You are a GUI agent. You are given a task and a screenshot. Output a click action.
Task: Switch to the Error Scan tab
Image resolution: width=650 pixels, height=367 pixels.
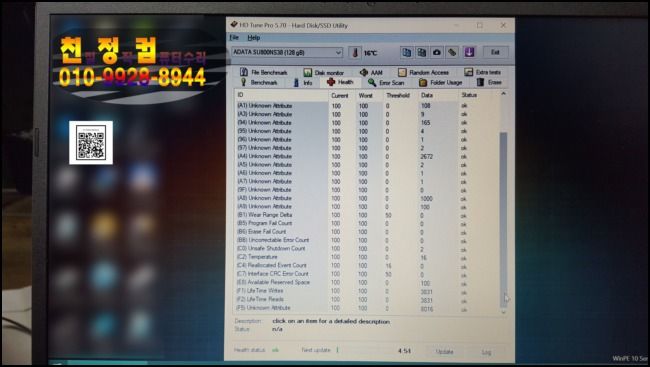tap(386, 83)
